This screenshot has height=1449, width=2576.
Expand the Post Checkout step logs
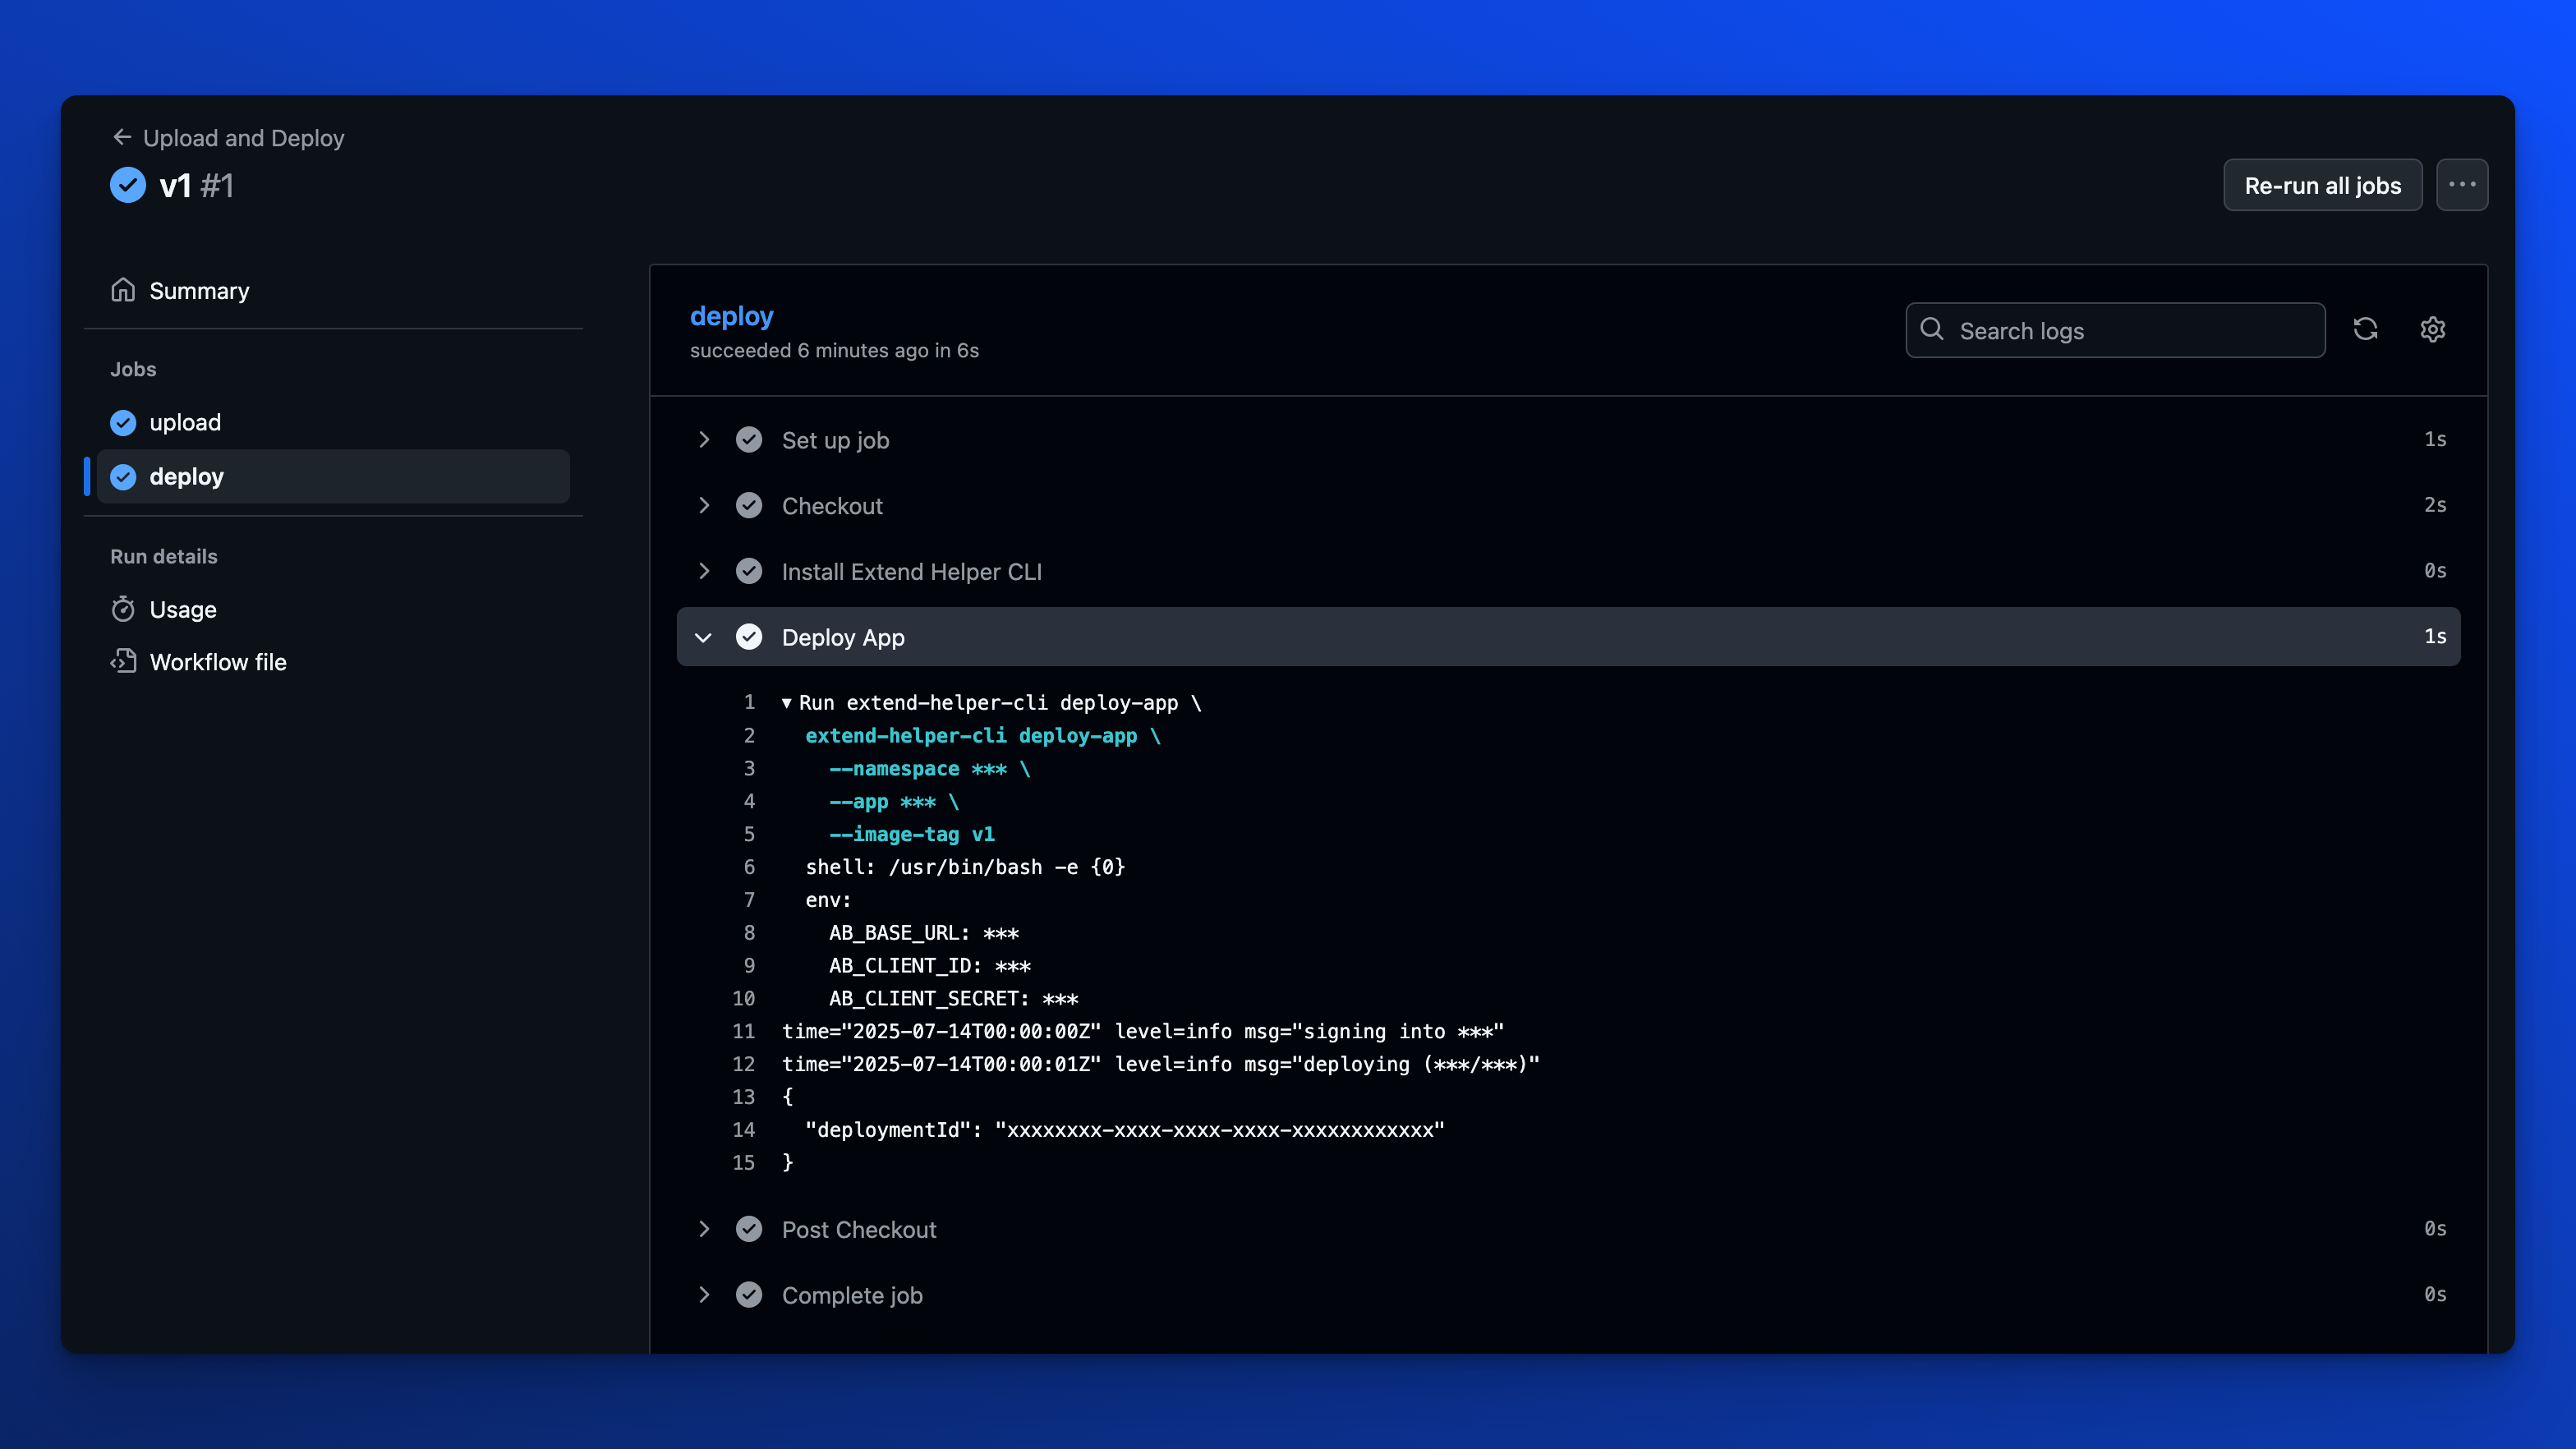[704, 1229]
